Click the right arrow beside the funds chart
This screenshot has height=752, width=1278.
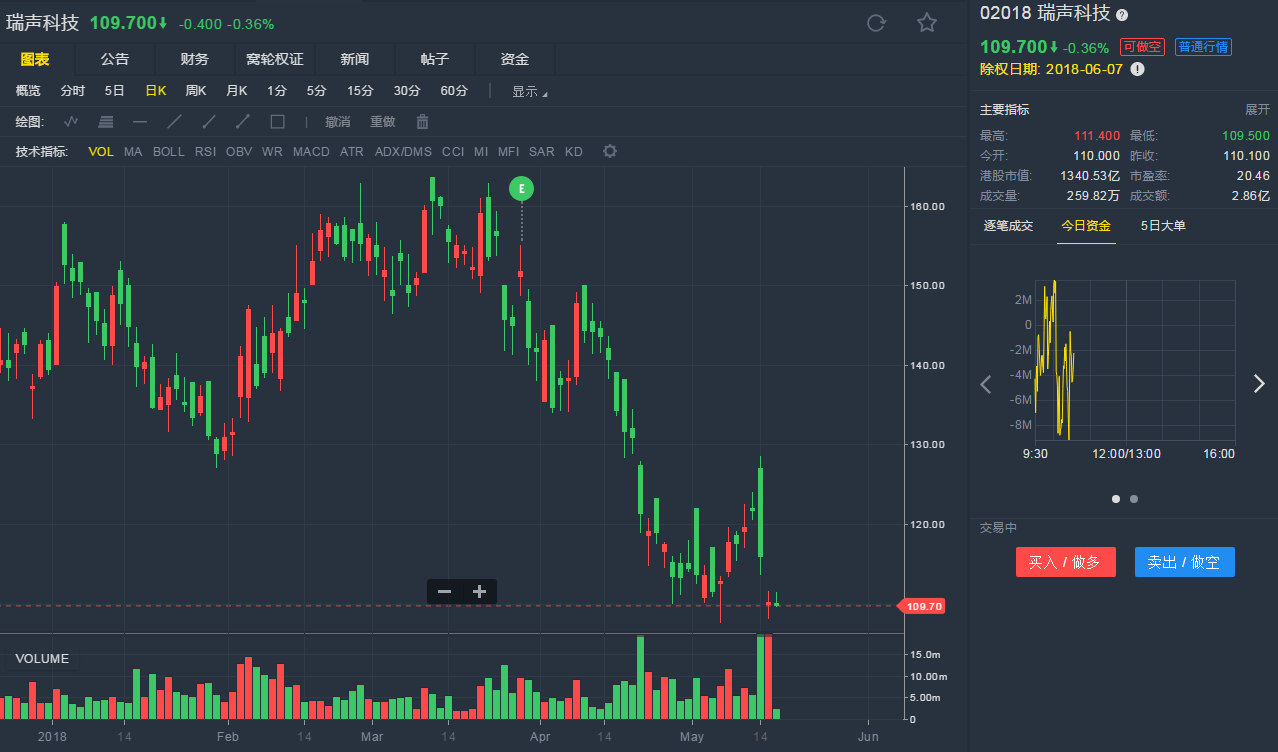click(x=1258, y=383)
